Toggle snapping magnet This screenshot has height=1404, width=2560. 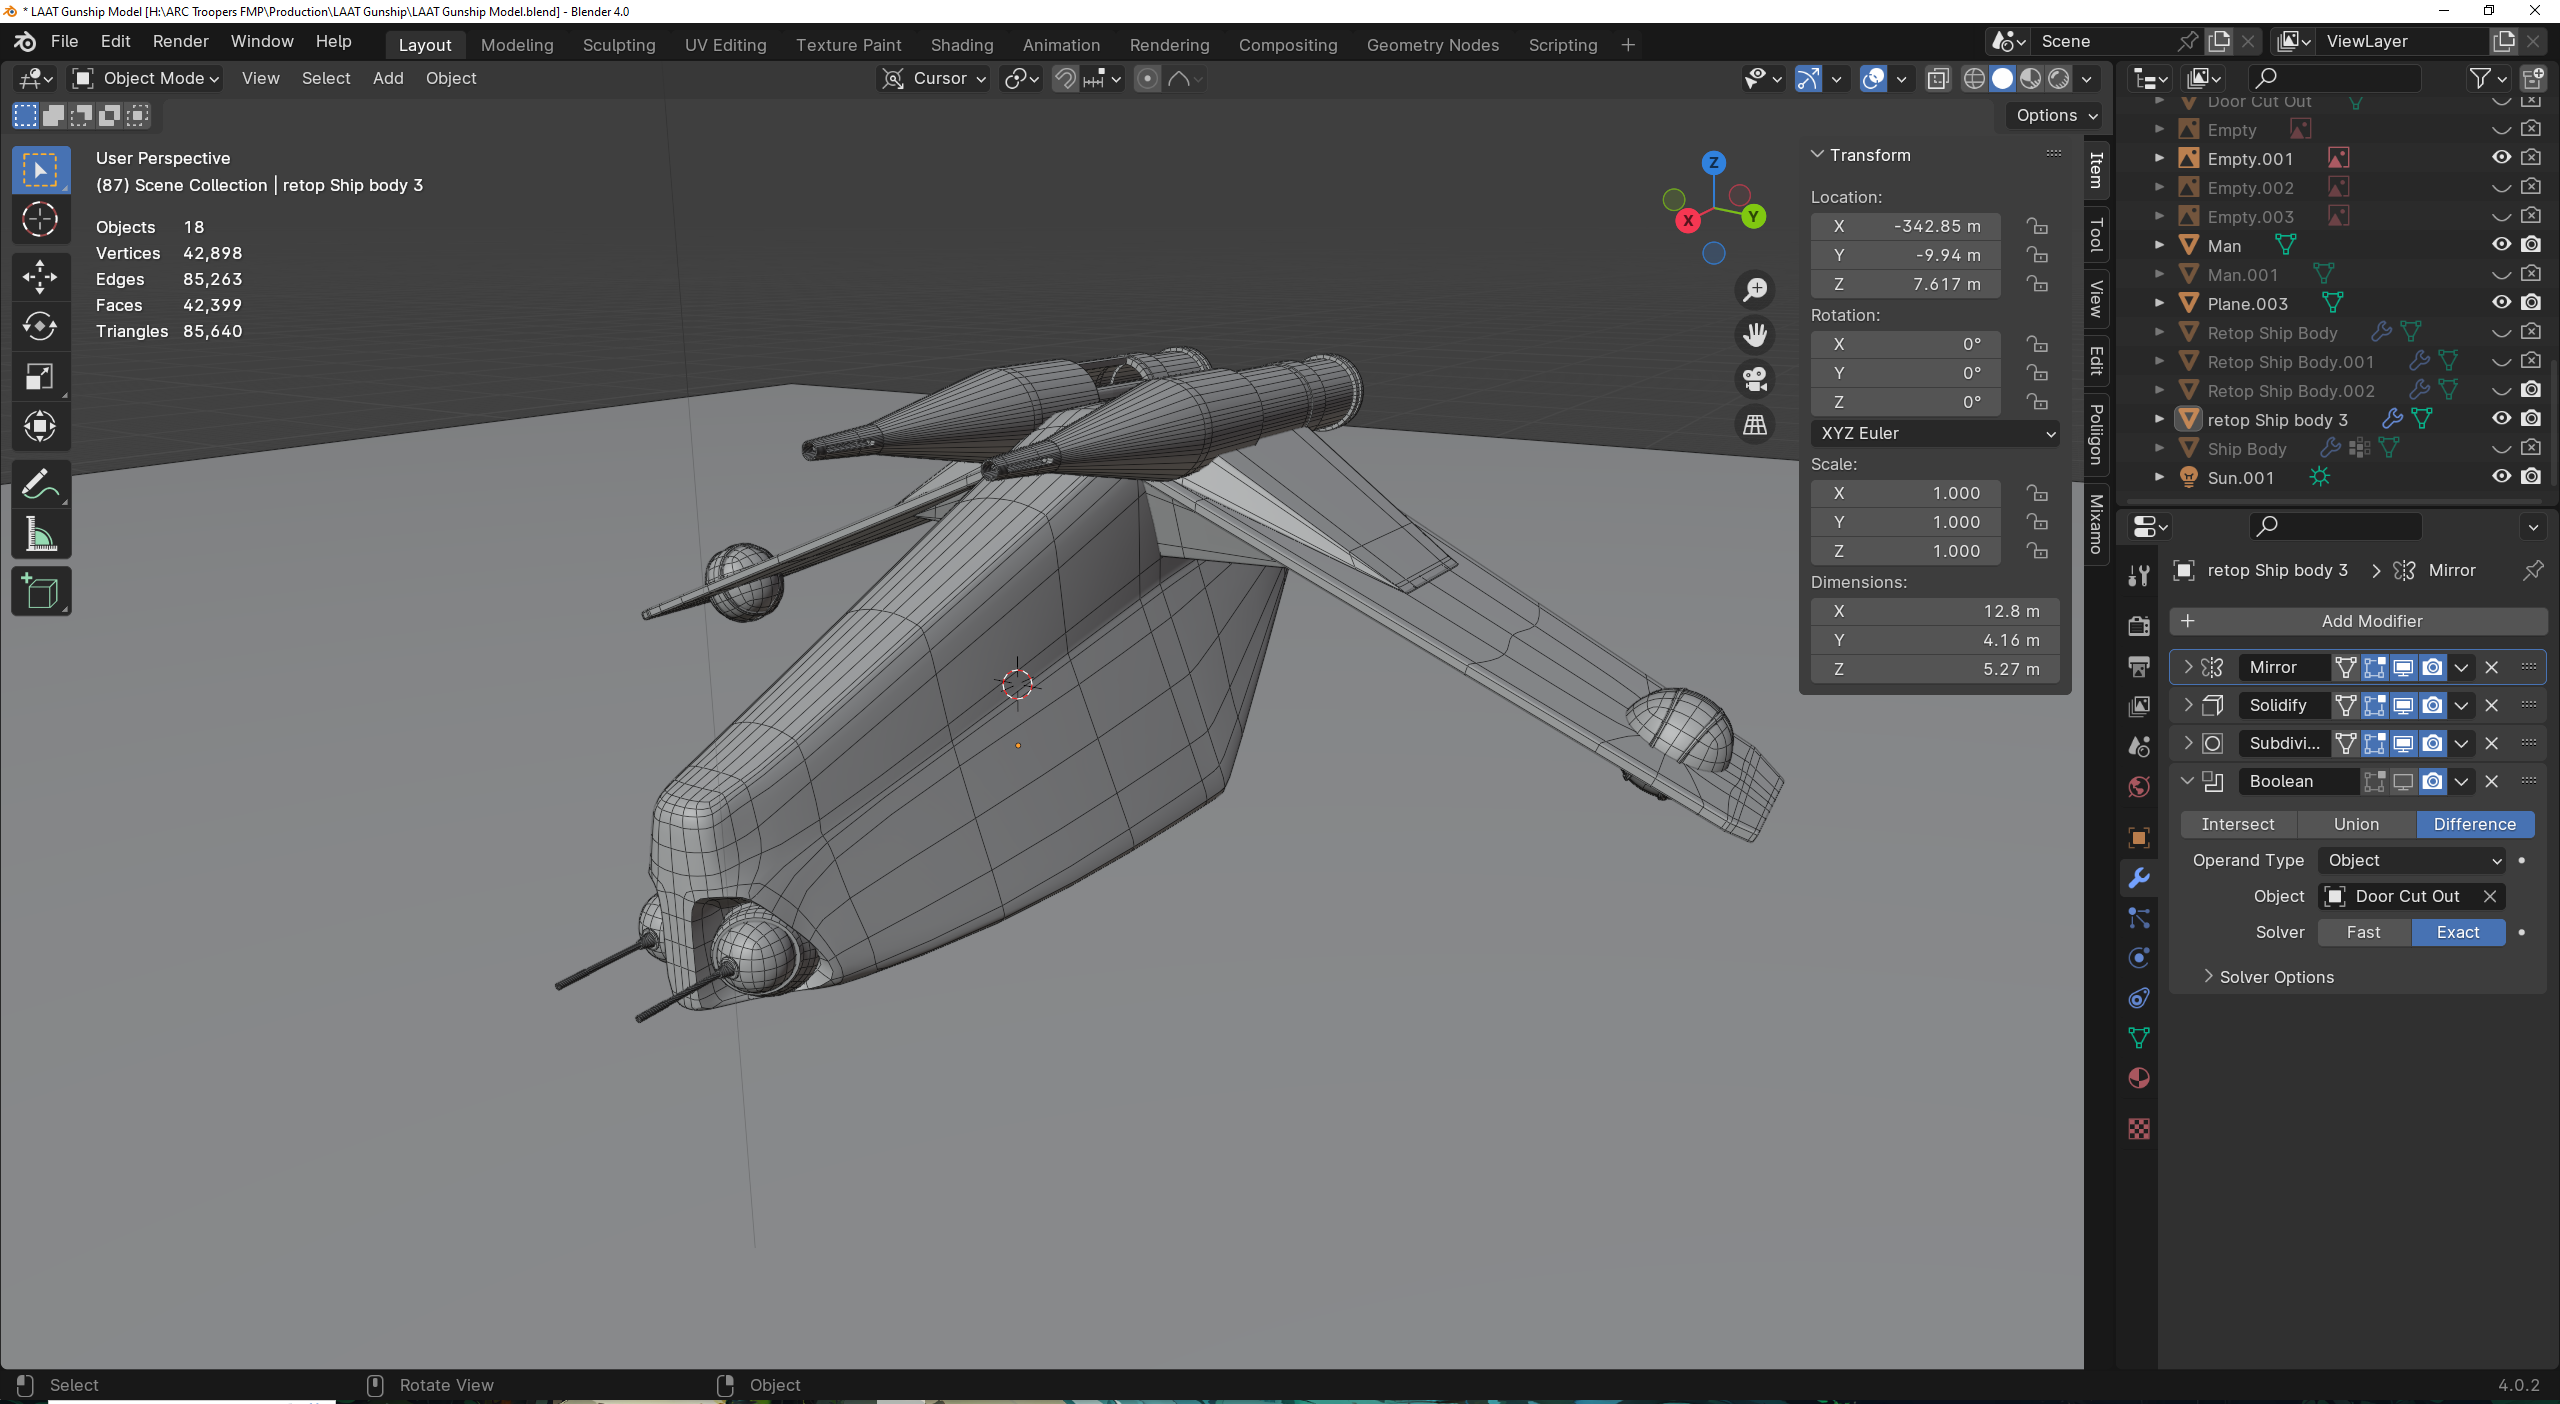click(1066, 79)
